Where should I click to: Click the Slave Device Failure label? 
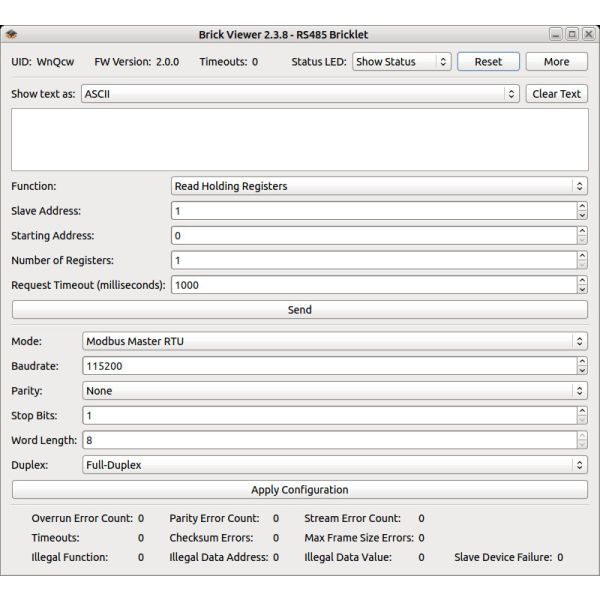click(x=503, y=557)
